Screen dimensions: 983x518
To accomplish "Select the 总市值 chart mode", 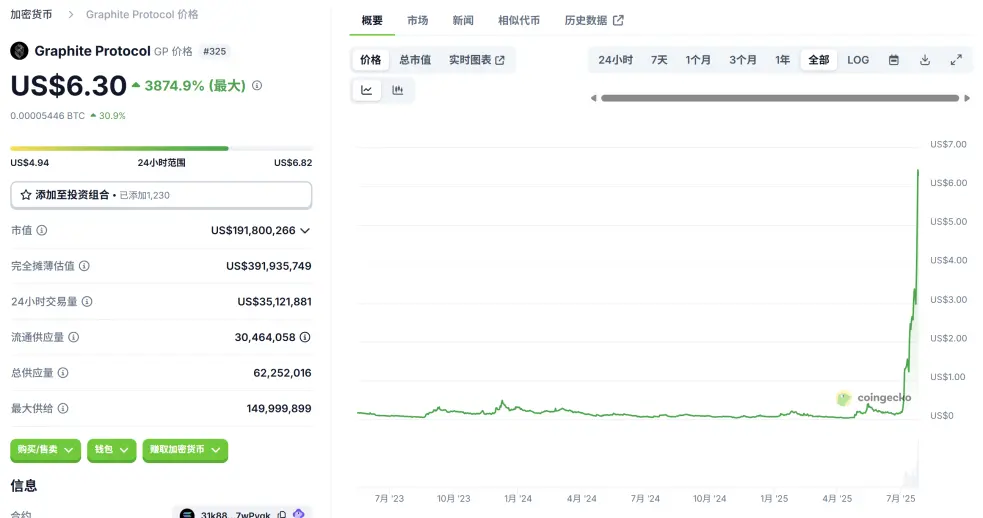I will (415, 60).
